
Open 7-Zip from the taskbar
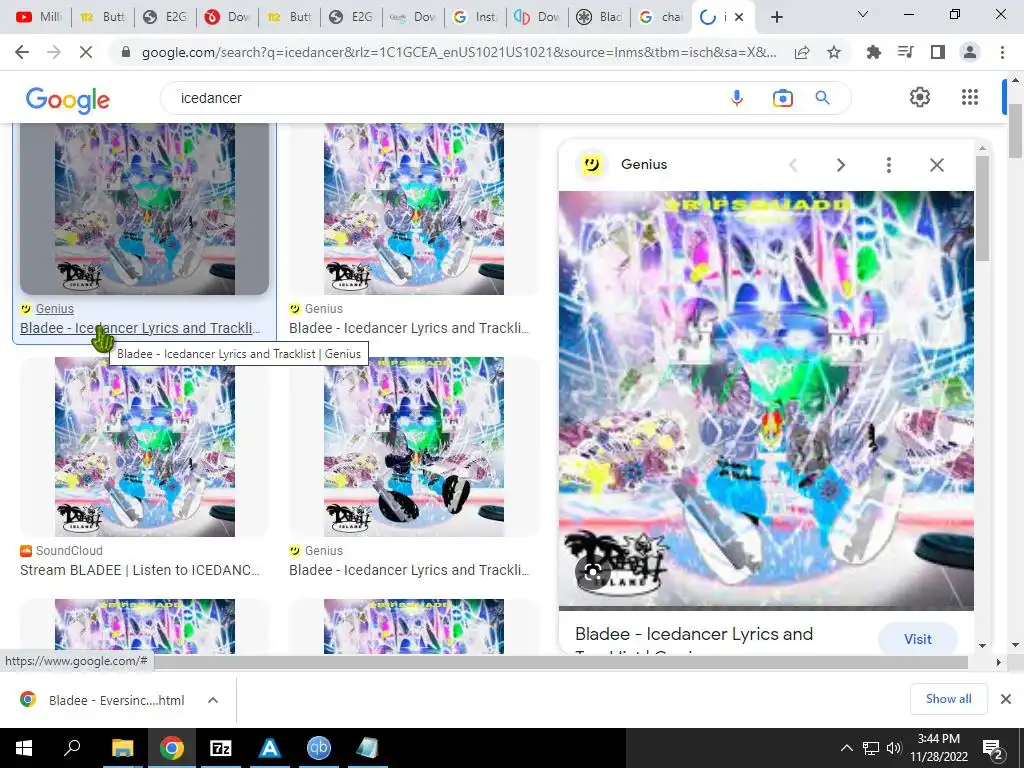tap(220, 748)
